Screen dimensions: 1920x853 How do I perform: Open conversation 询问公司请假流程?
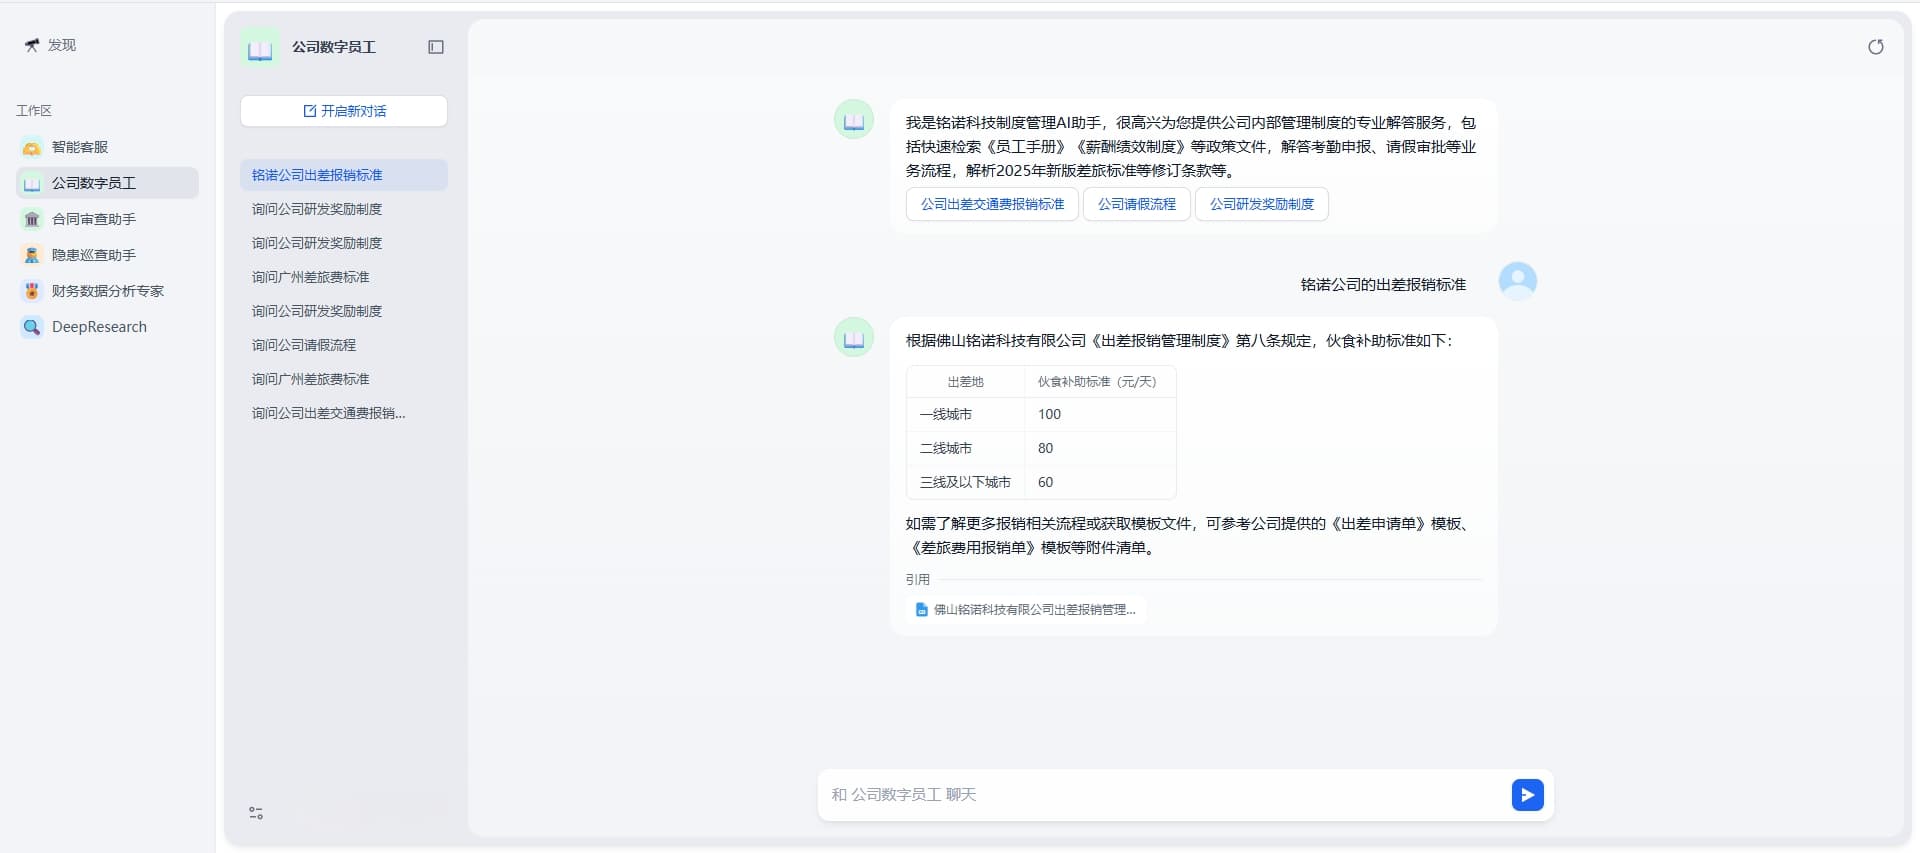(344, 345)
